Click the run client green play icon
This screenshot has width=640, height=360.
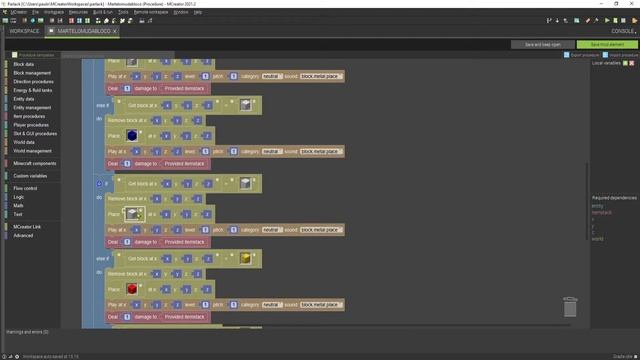tap(607, 20)
